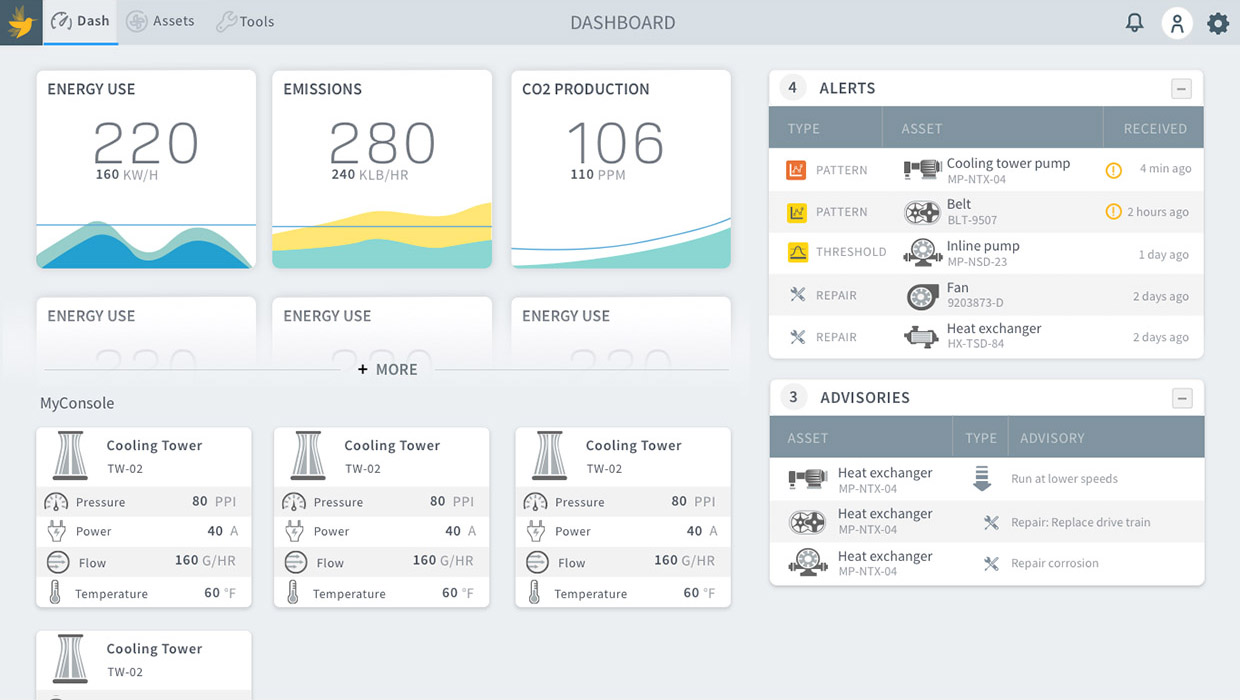The height and width of the screenshot is (700, 1240).
Task: Sort alerts by Received column header
Action: (x=1154, y=129)
